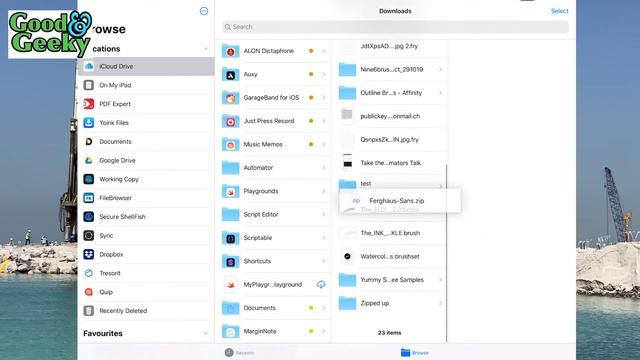Collapse the Locations section
The image size is (640, 360).
point(205,49)
